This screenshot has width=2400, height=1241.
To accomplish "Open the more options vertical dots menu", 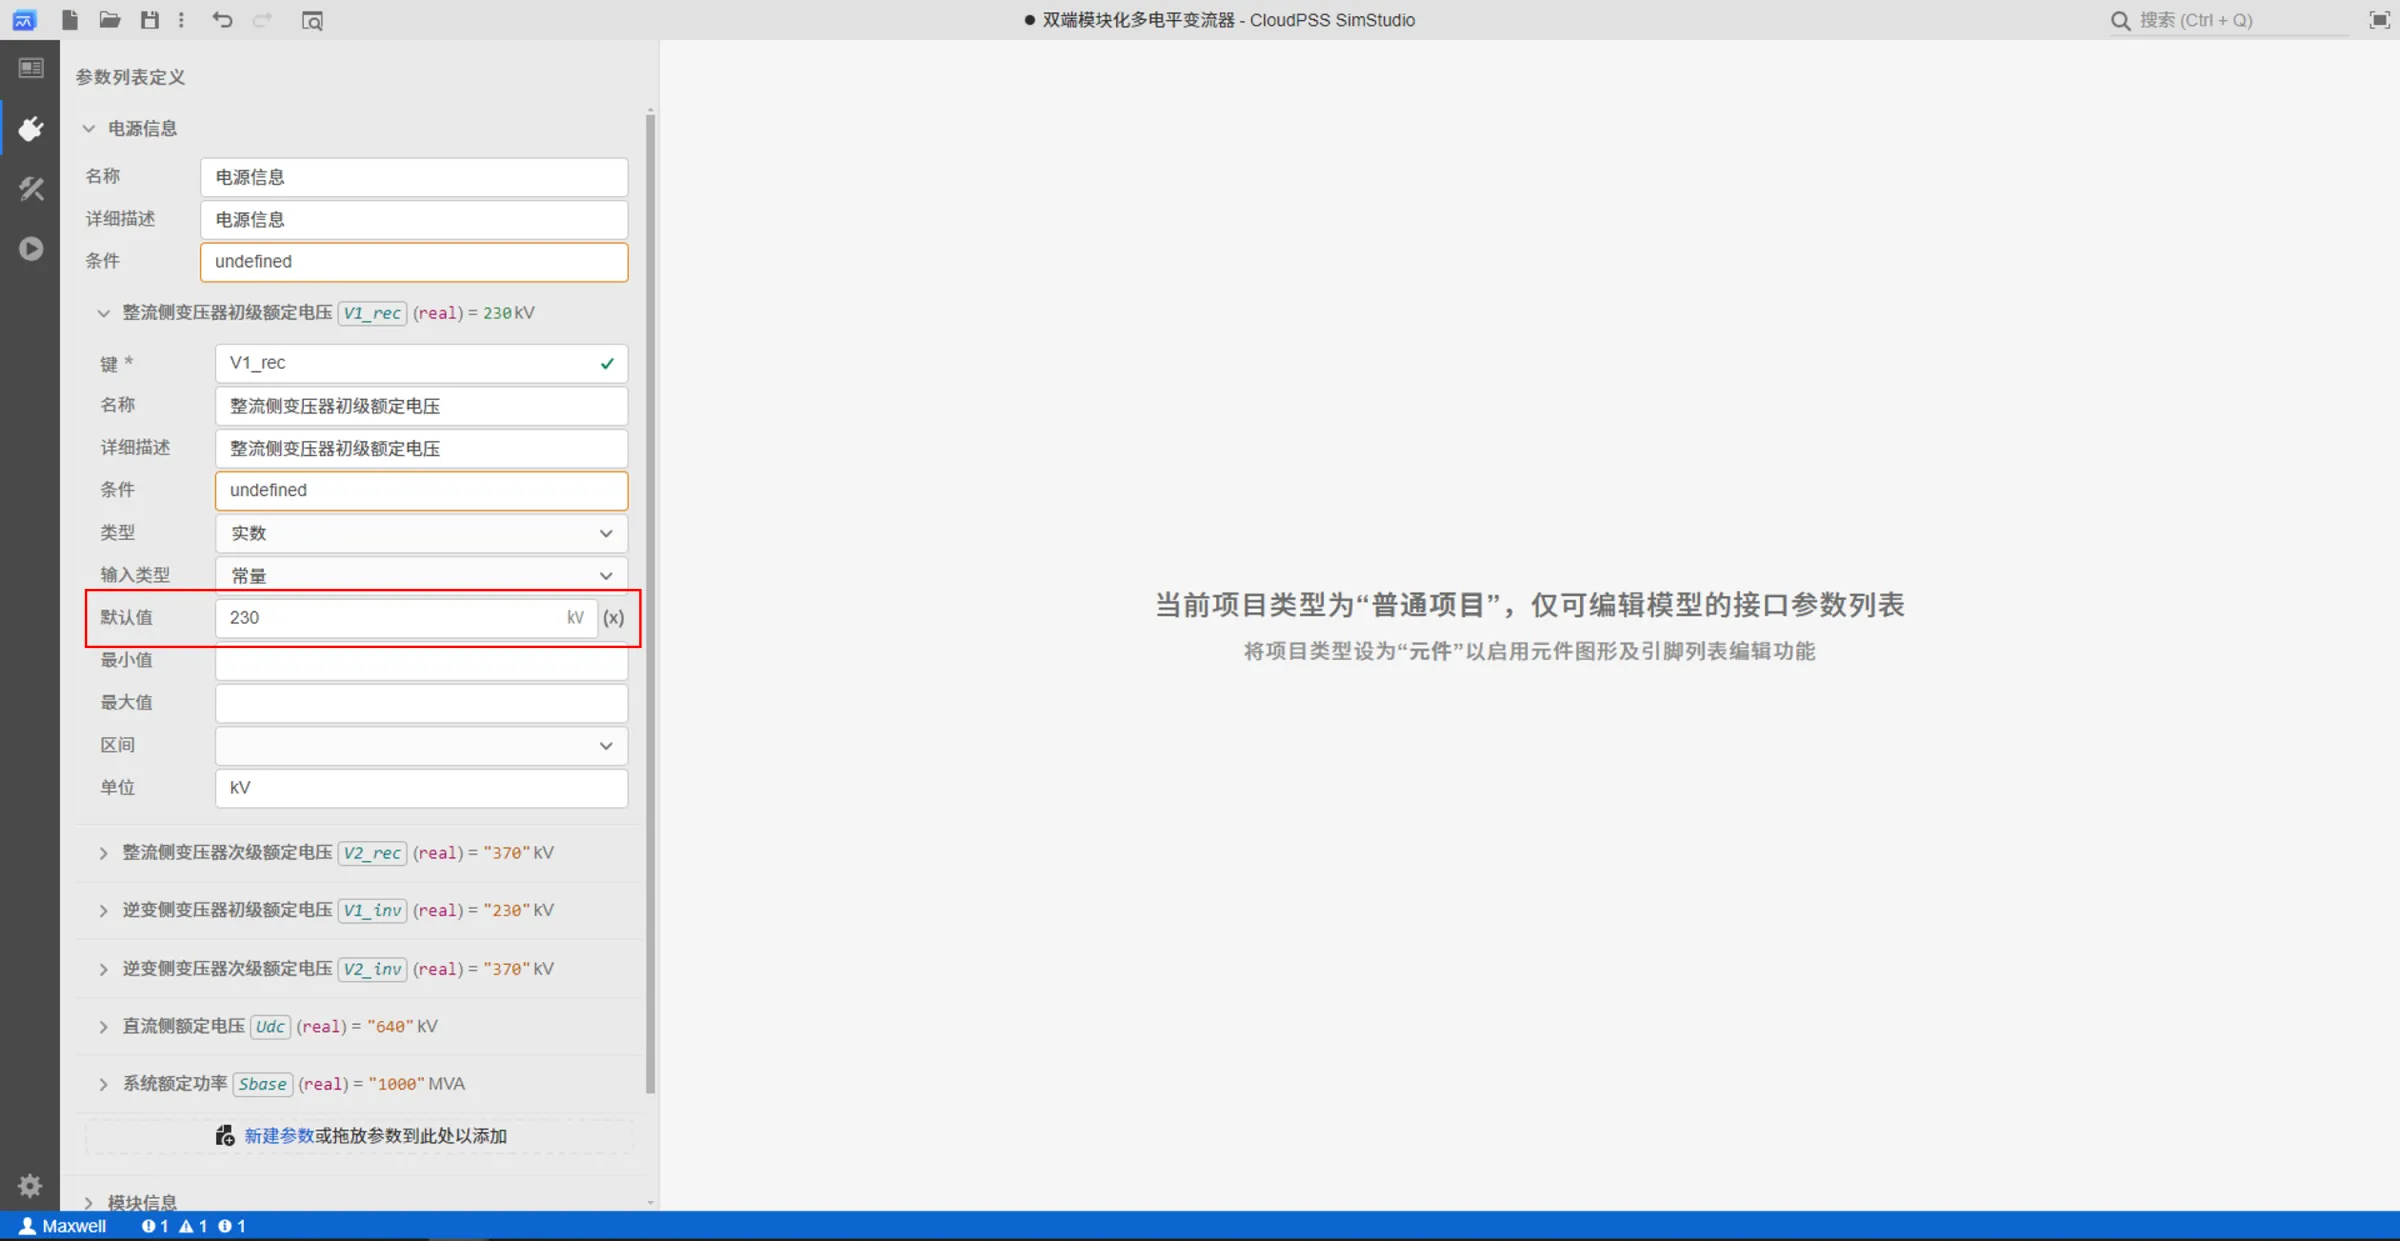I will point(181,20).
